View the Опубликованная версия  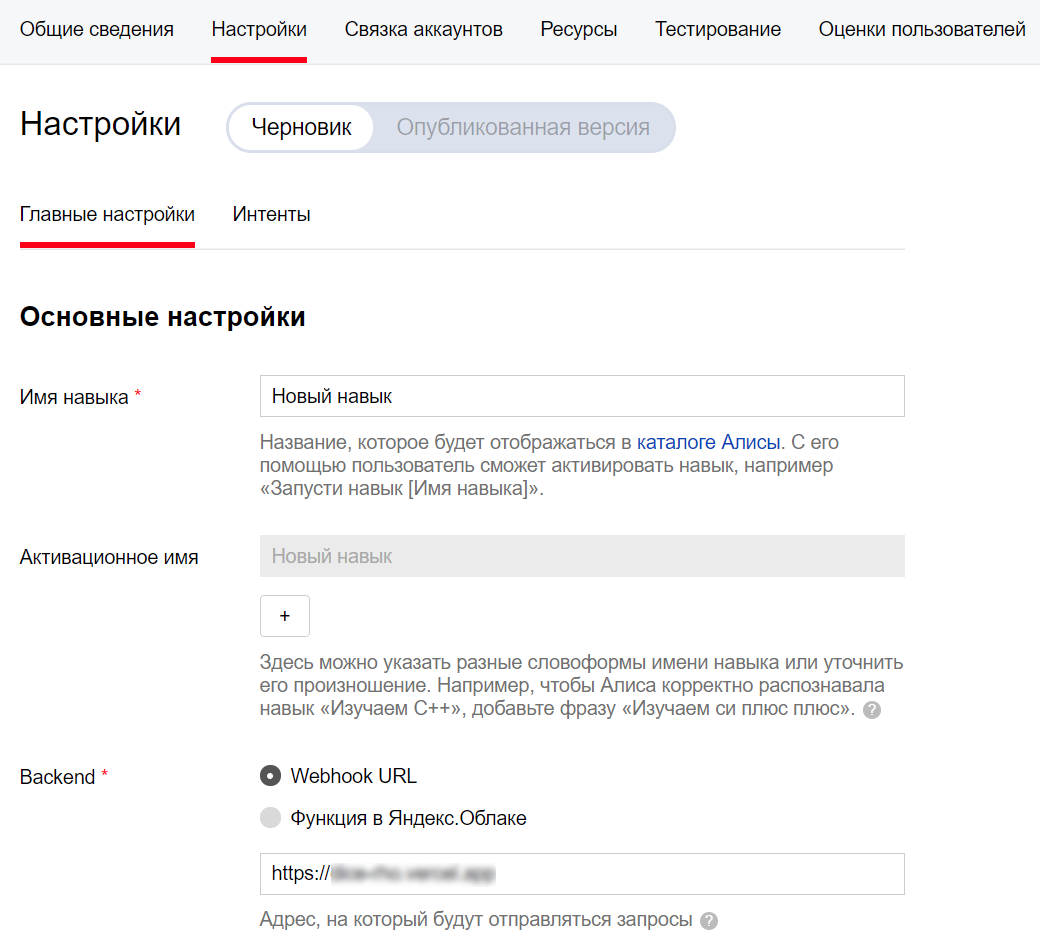pos(523,127)
